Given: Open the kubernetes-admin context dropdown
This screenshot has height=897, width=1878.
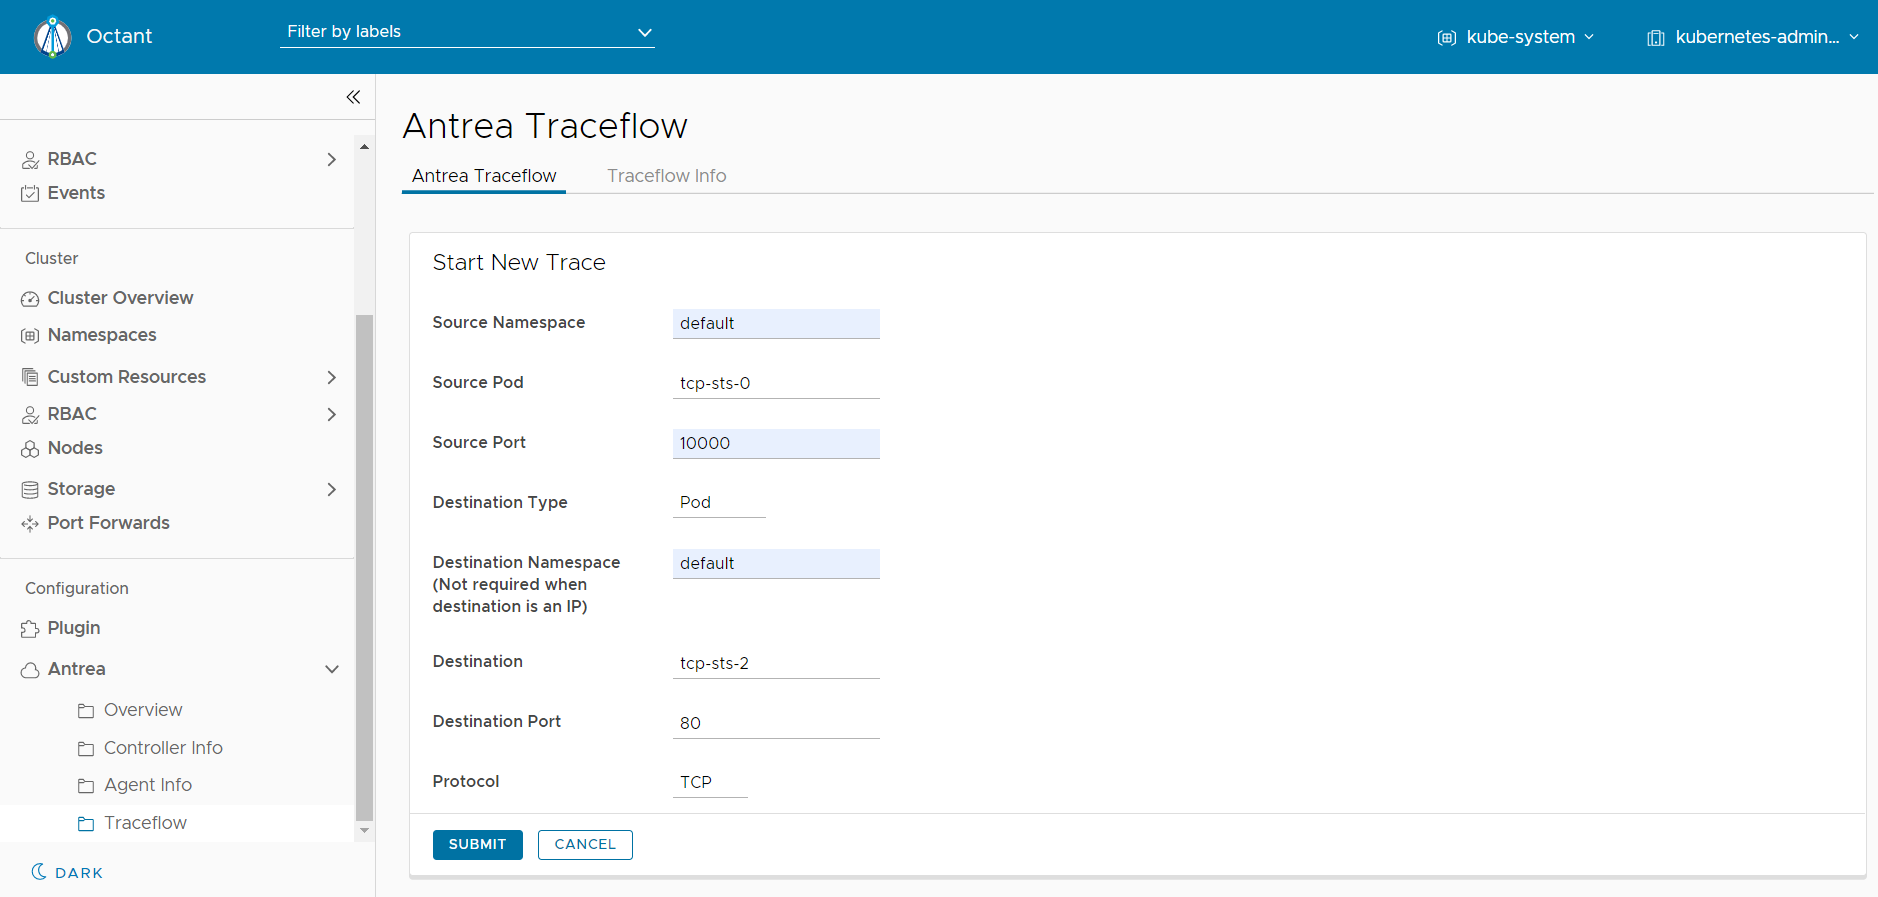Looking at the screenshot, I should coord(1753,37).
